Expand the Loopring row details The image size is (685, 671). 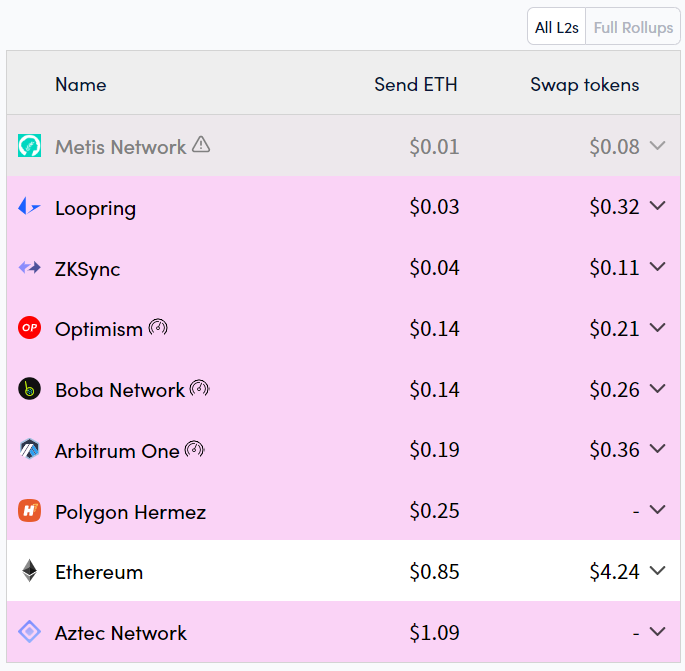[657, 206]
